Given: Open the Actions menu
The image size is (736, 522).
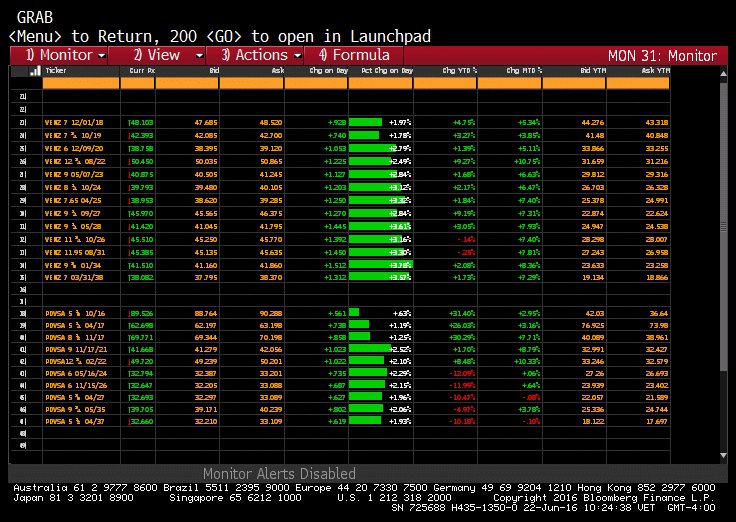Looking at the screenshot, I should (x=255, y=55).
